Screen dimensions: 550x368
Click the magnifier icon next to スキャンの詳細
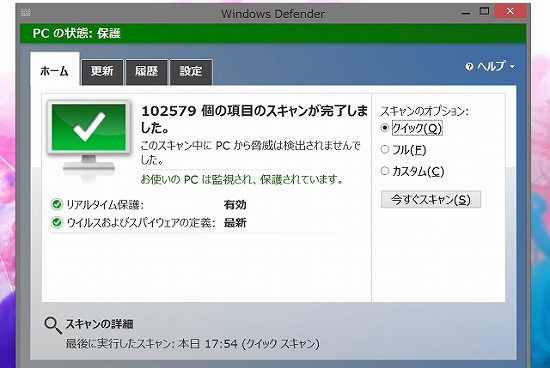coord(53,326)
